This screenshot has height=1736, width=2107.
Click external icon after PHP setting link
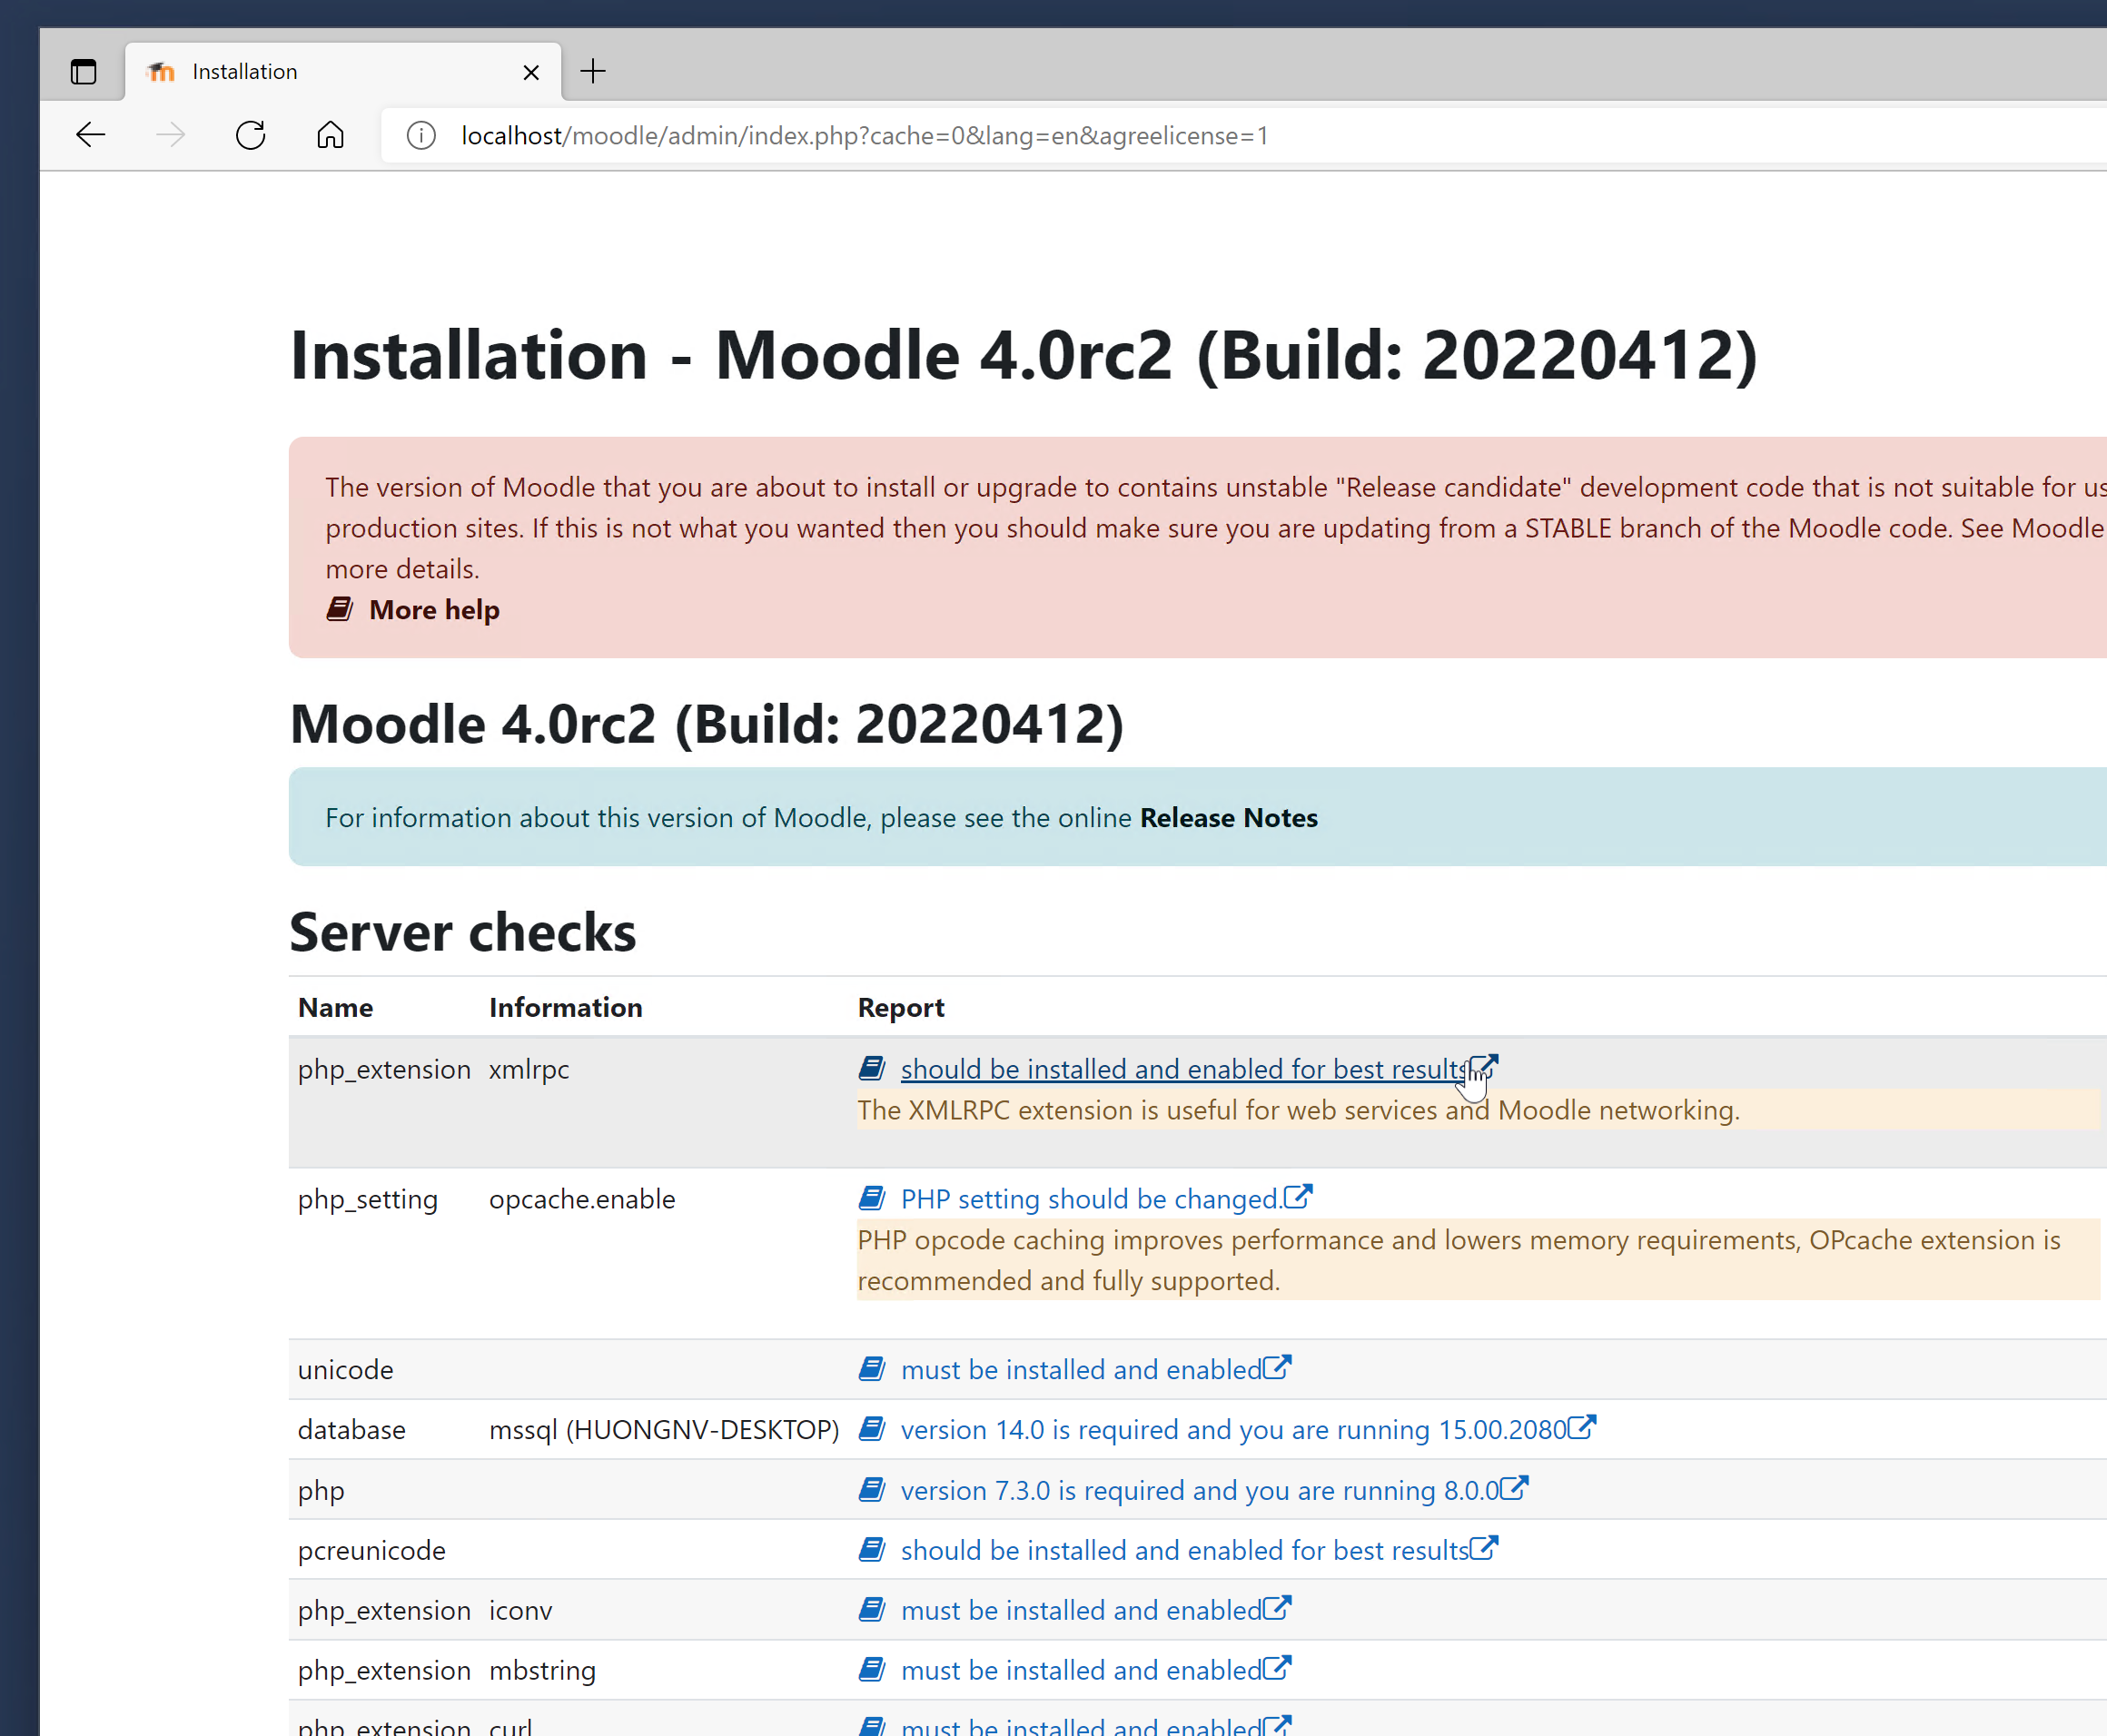click(1298, 1196)
